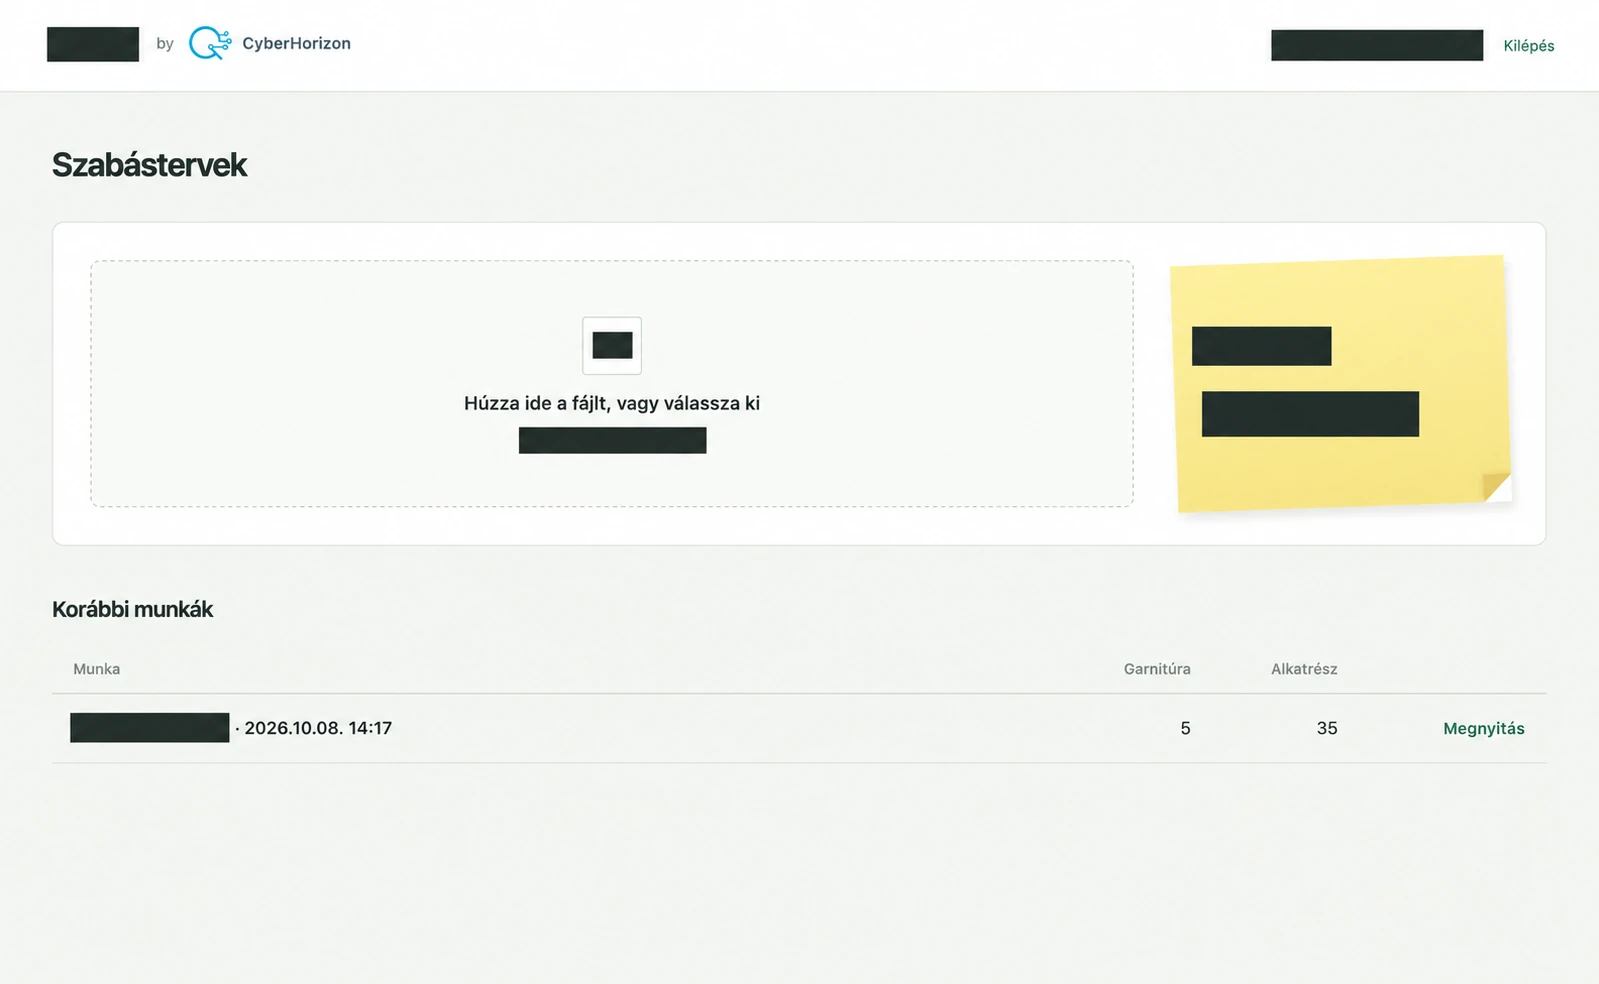Image resolution: width=1599 pixels, height=984 pixels.
Task: Click the file upload icon in the drop zone
Action: (612, 345)
